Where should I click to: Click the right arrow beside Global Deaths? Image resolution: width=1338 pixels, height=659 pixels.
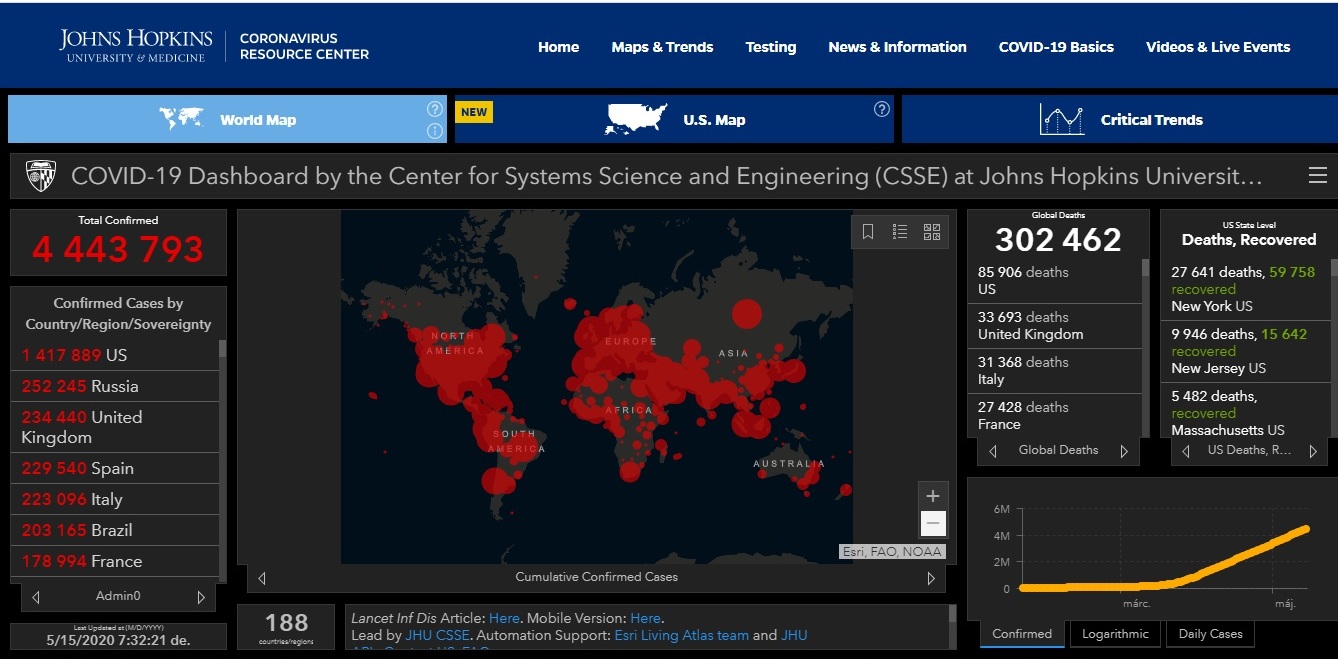[x=1124, y=451]
